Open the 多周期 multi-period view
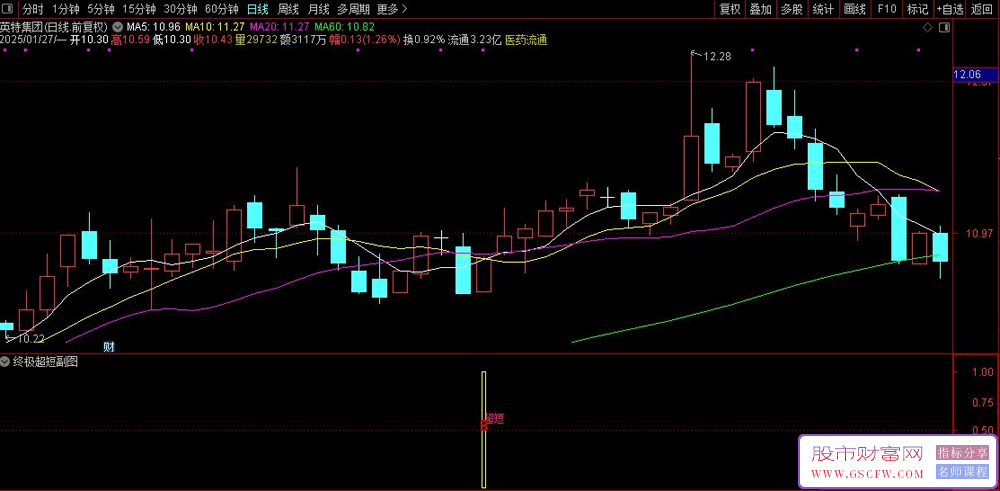Screen dimensions: 1000x491 353,9
